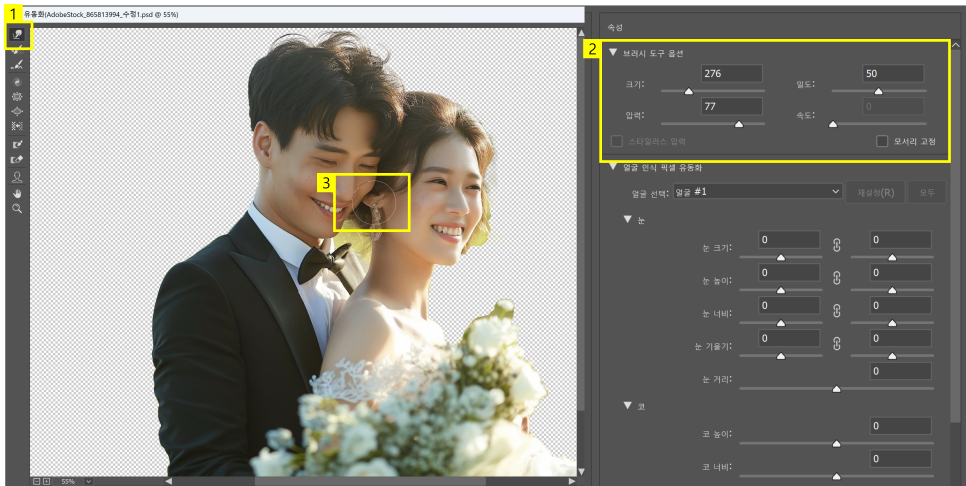
Task: Click the right 눈 크기 value field
Action: pos(901,240)
